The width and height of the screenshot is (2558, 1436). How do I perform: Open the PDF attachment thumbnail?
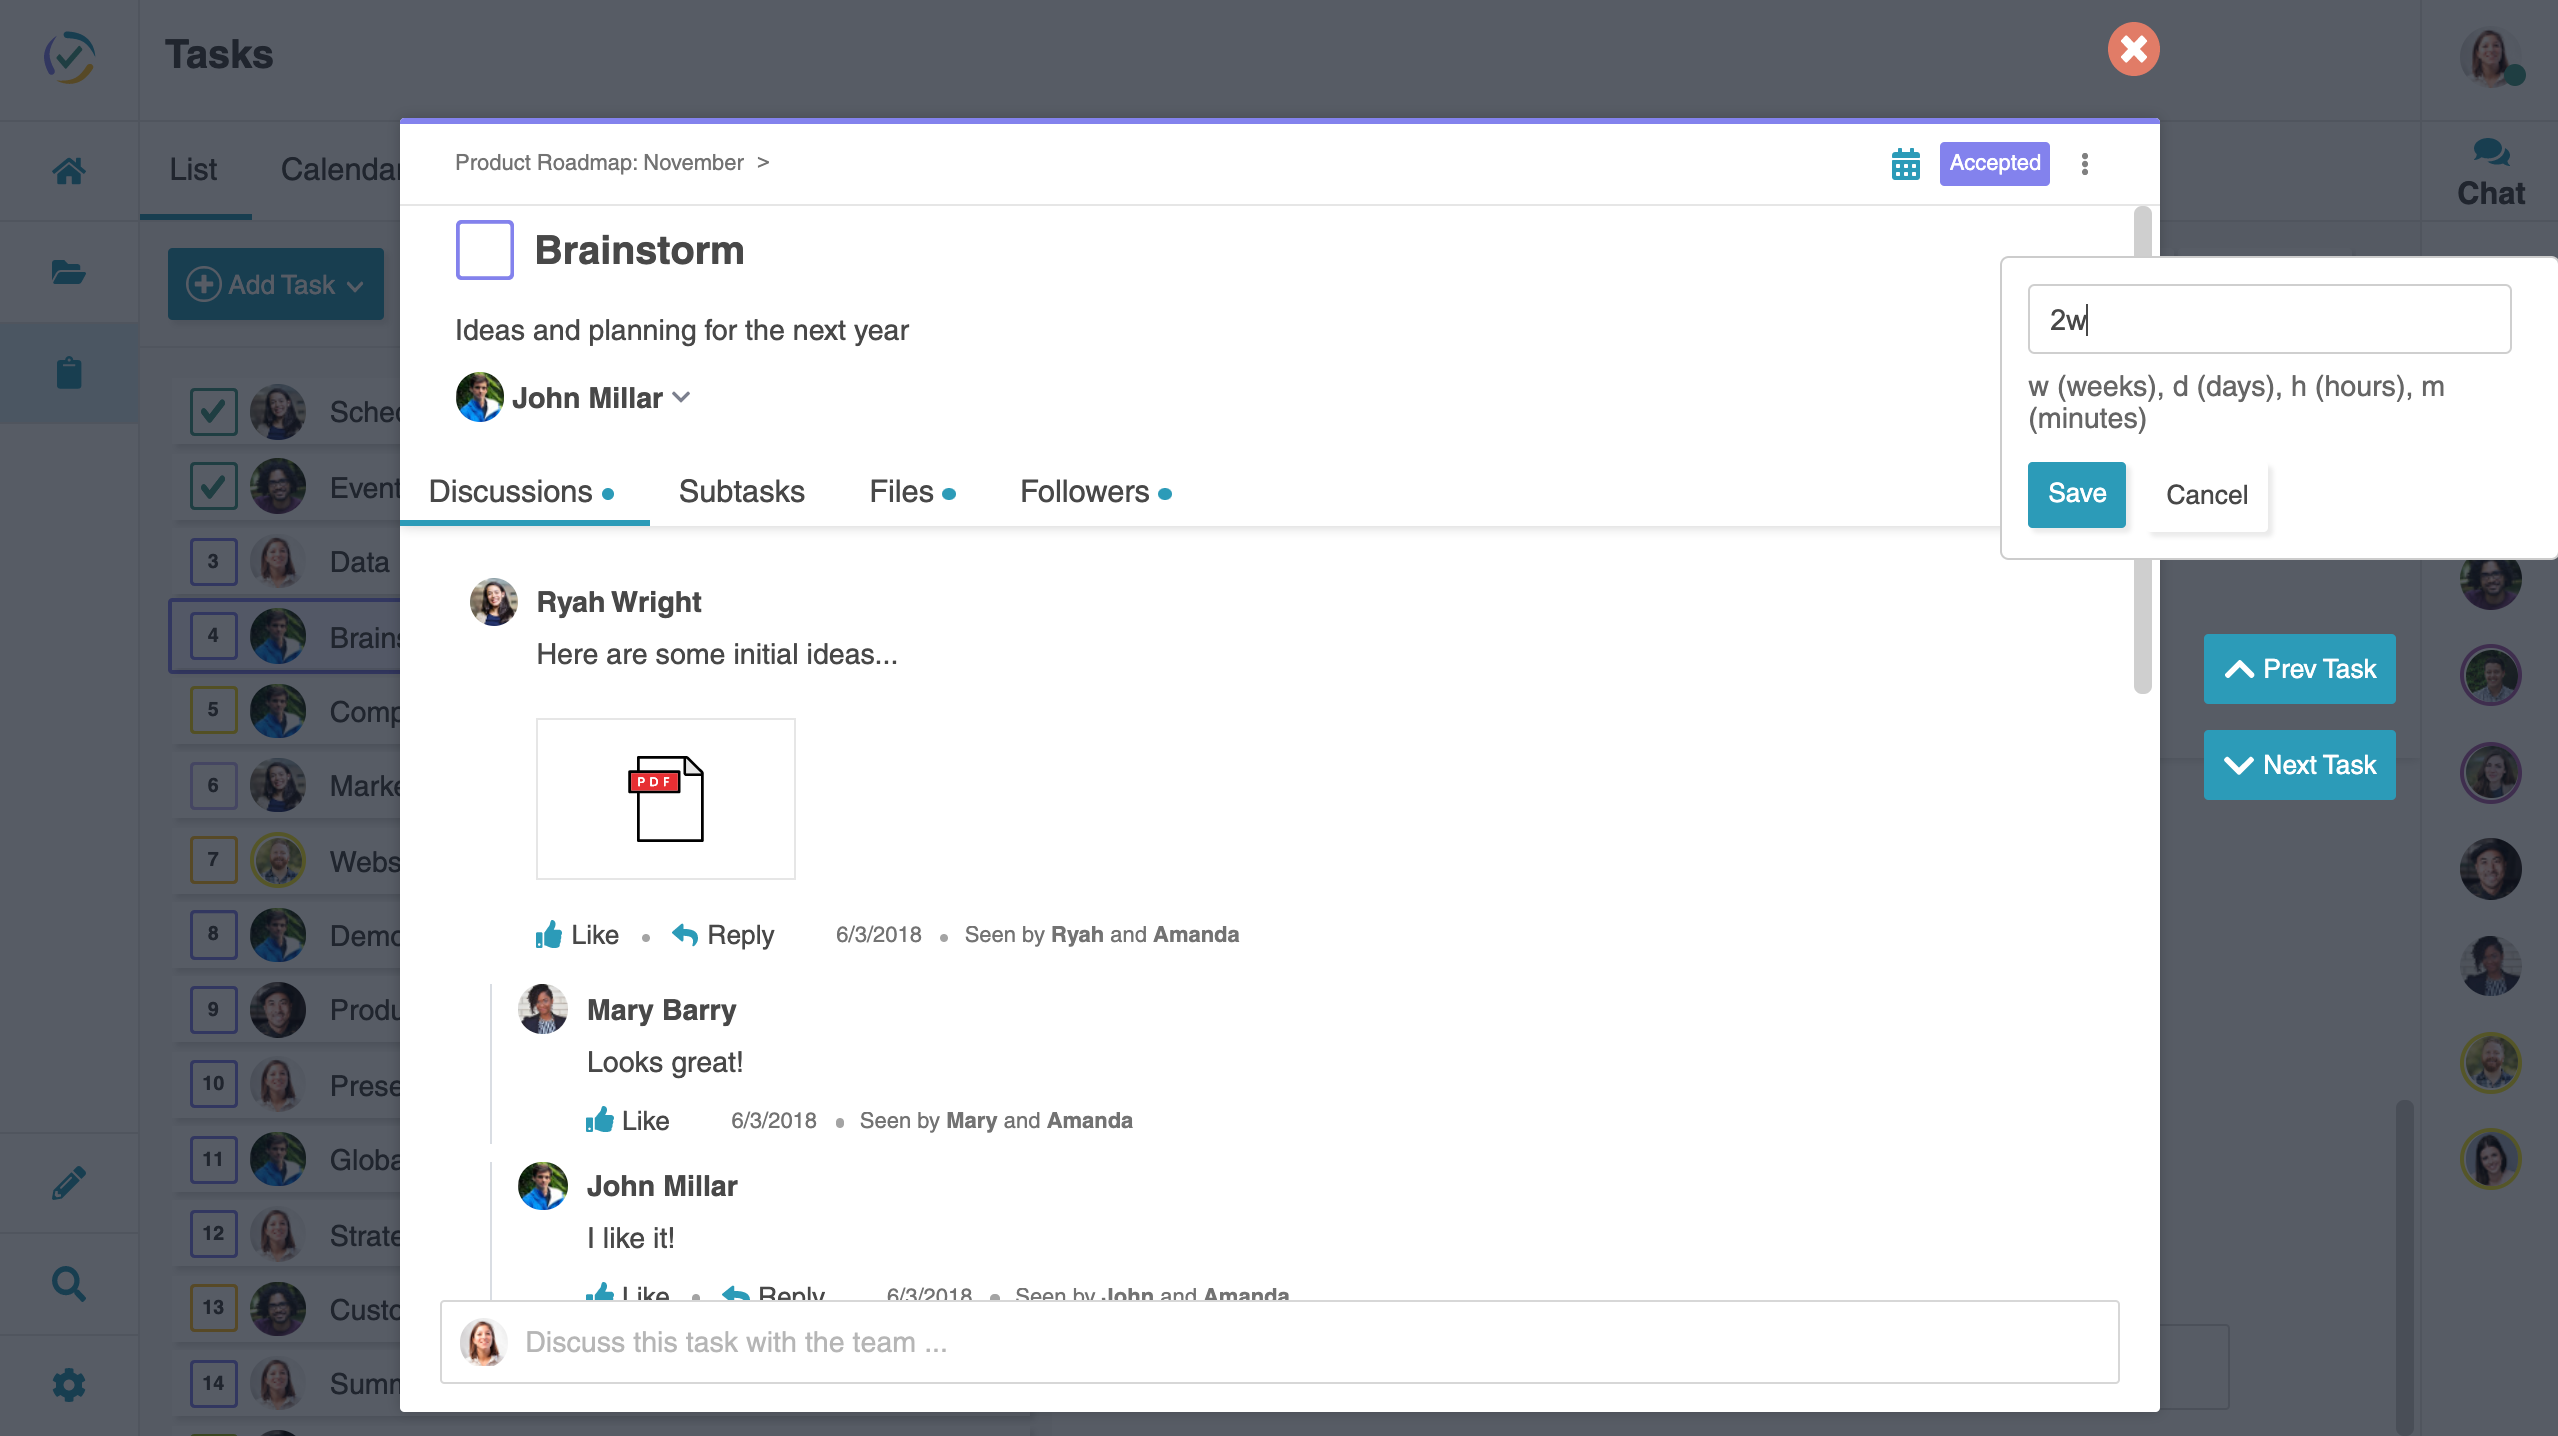666,799
